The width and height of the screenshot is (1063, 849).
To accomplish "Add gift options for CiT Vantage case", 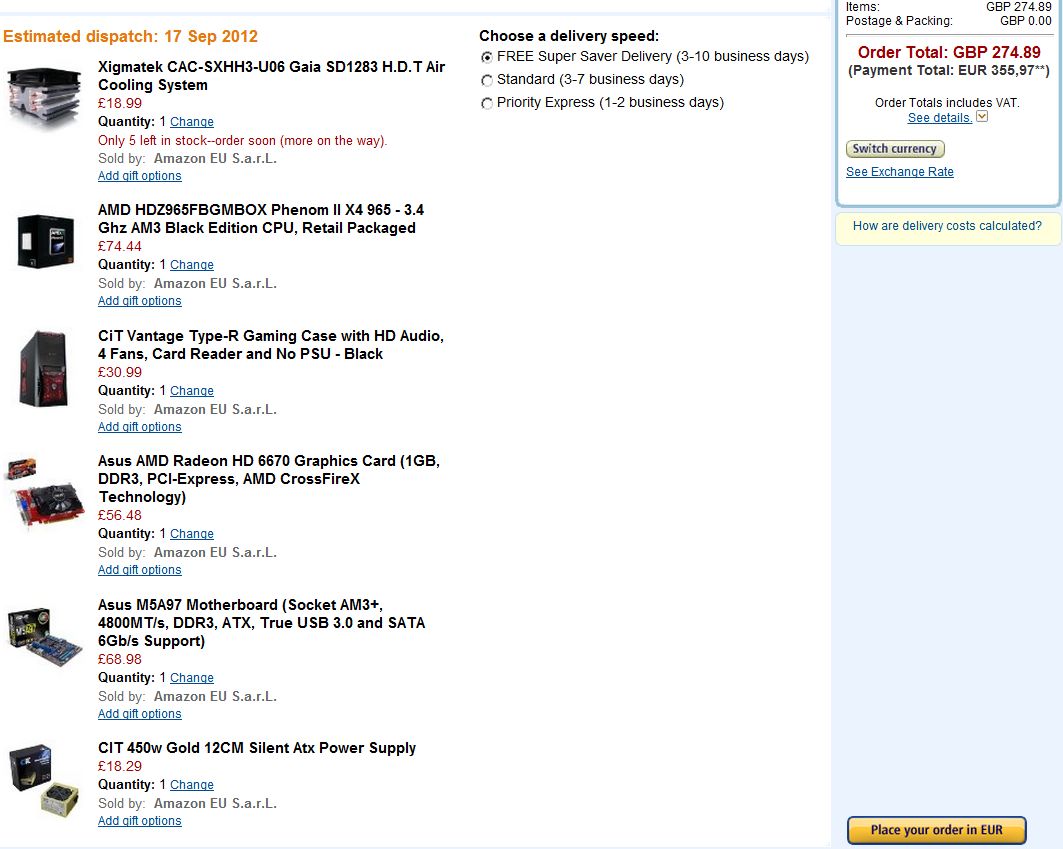I will (140, 427).
